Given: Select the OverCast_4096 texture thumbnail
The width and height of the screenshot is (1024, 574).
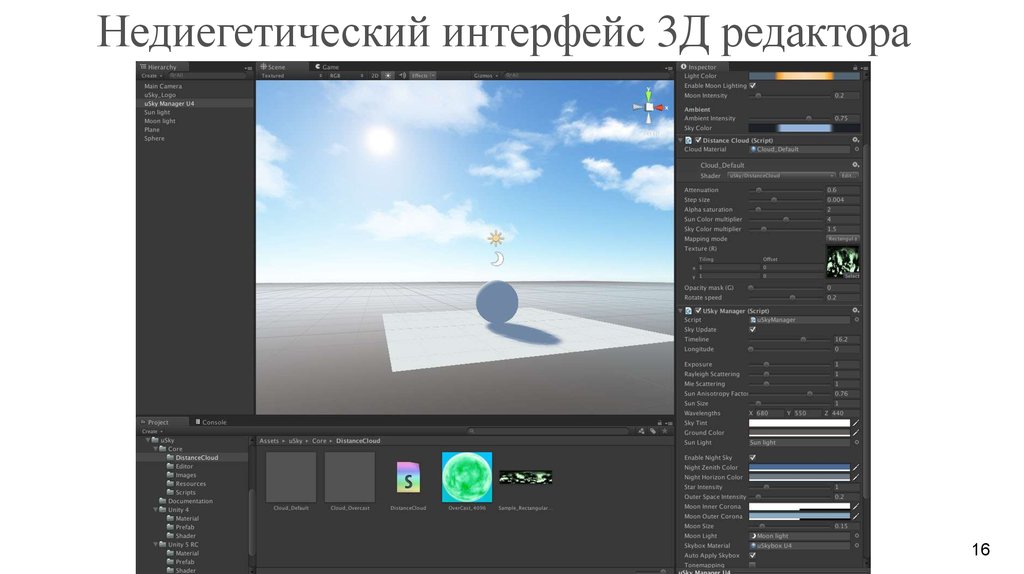Looking at the screenshot, I should click(x=466, y=476).
